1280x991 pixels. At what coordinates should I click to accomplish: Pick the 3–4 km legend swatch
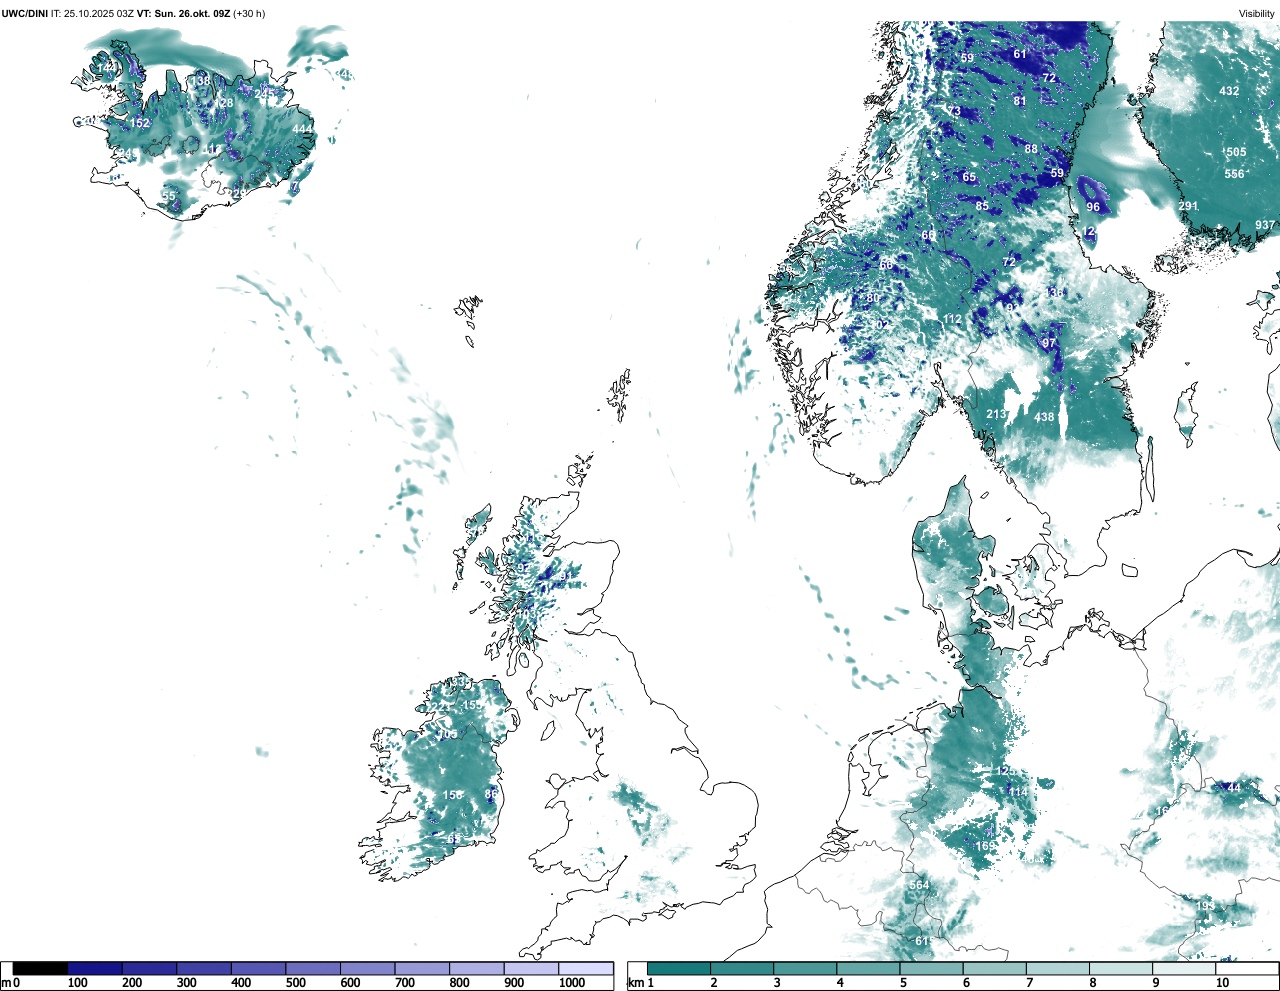pos(805,968)
